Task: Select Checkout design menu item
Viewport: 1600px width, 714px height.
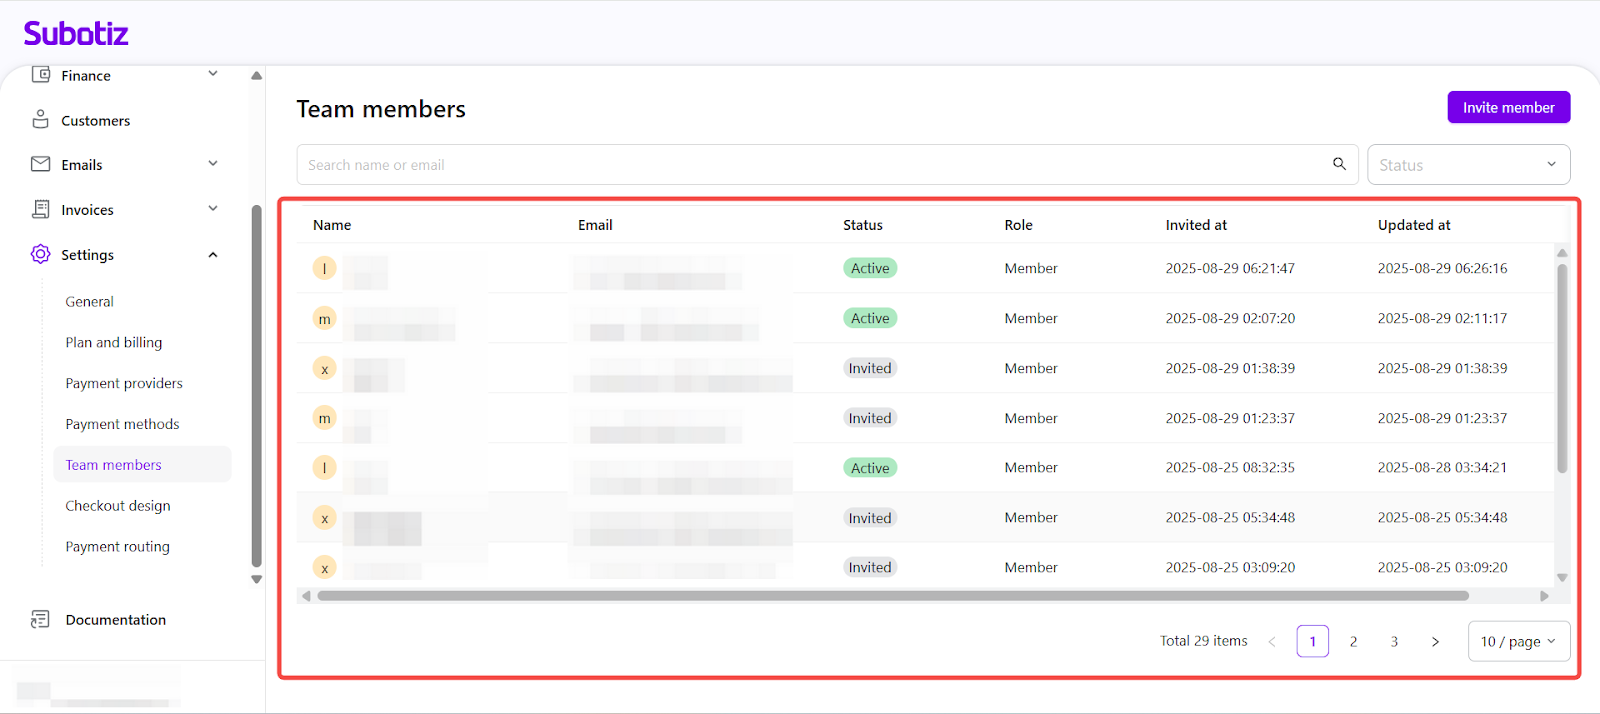Action: click(x=118, y=506)
